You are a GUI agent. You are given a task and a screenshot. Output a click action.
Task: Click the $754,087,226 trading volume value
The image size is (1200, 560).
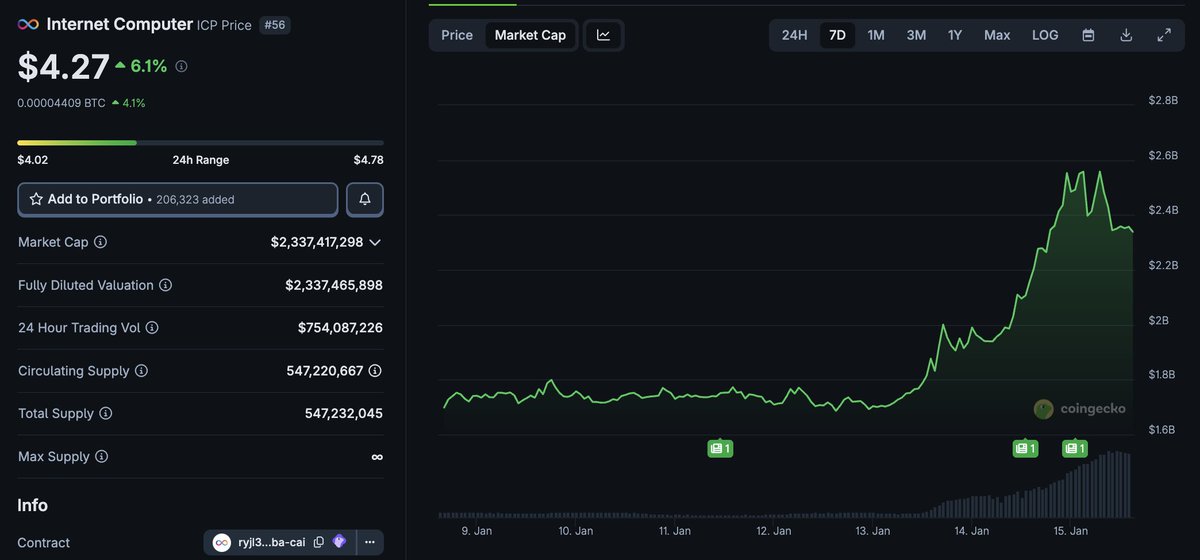(x=340, y=328)
